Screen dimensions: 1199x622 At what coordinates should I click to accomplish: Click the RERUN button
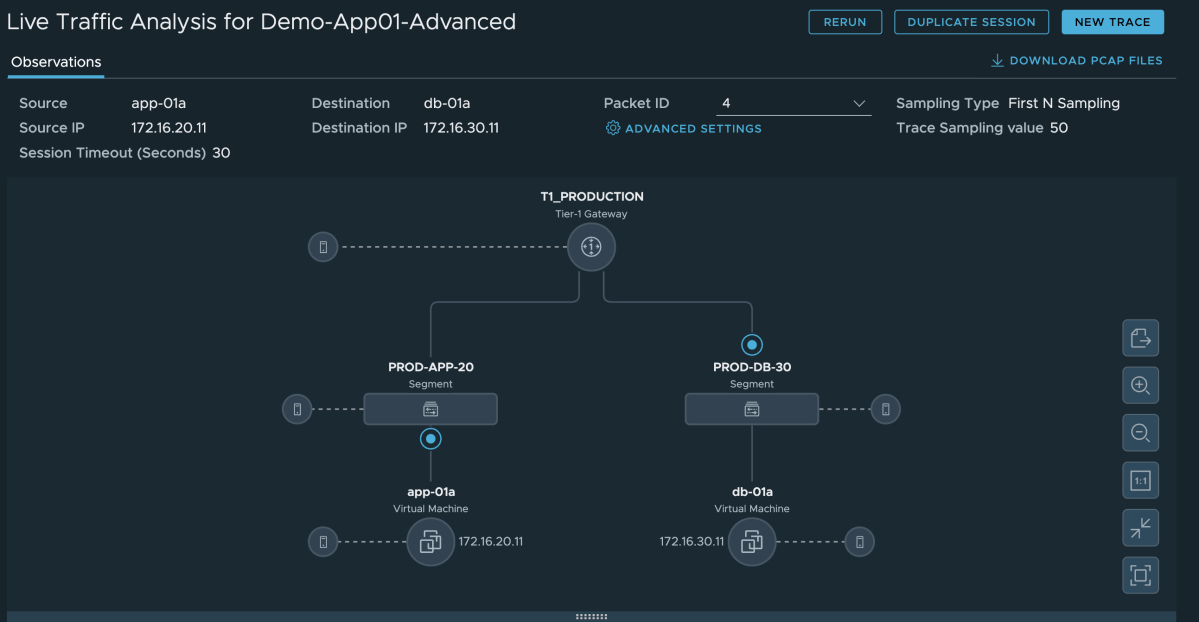pyautogui.click(x=844, y=21)
